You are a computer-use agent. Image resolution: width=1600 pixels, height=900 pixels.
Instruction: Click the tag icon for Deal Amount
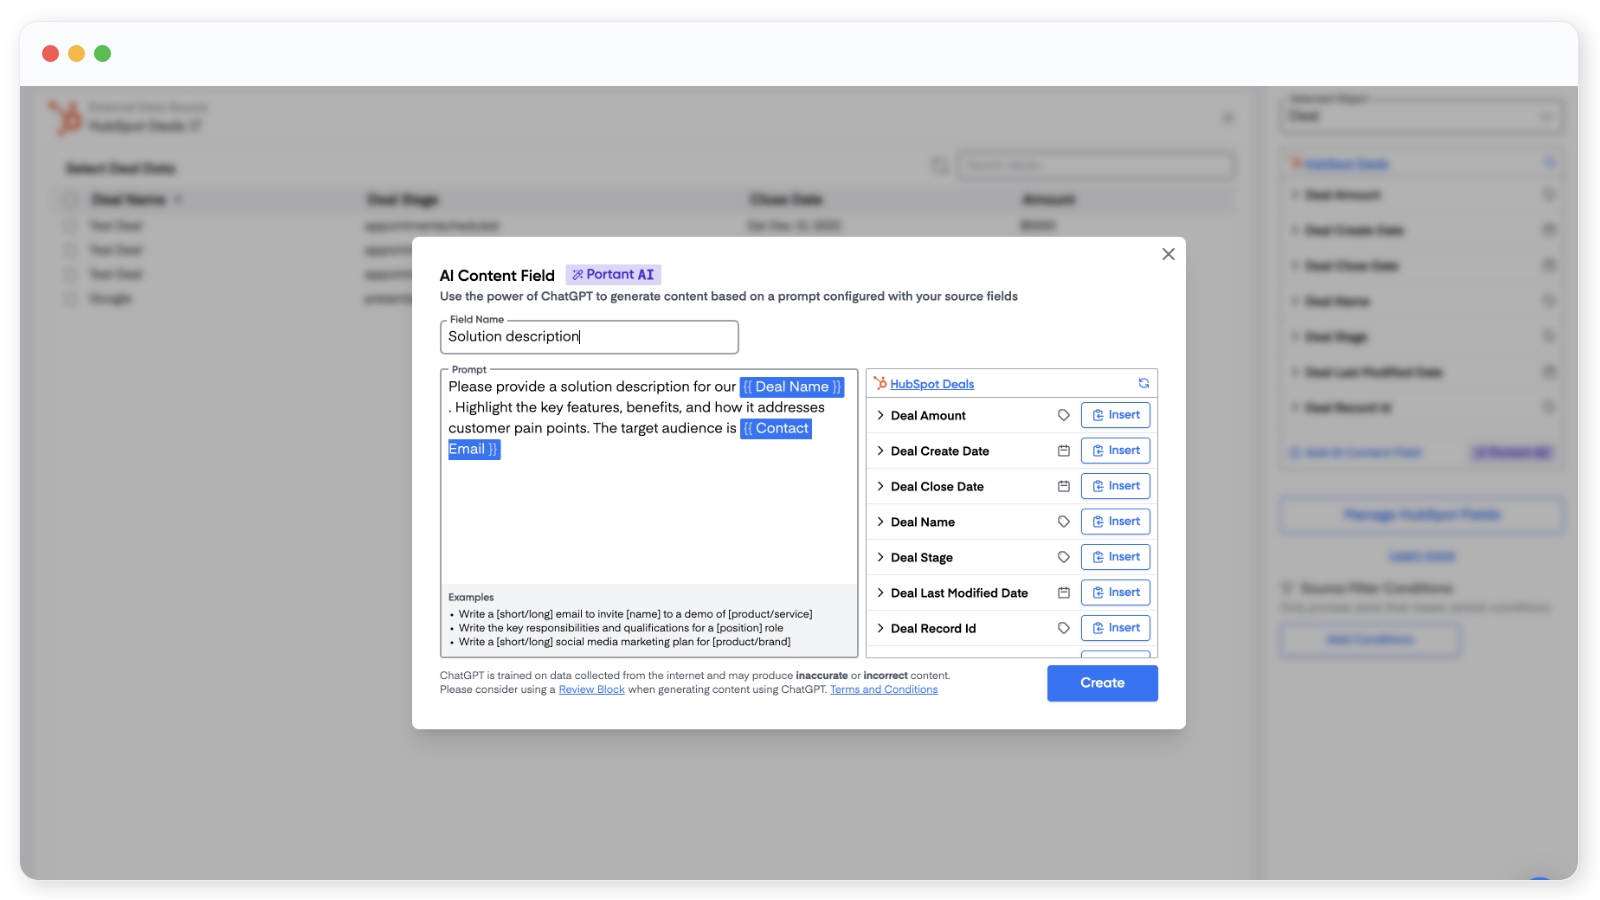click(x=1063, y=415)
